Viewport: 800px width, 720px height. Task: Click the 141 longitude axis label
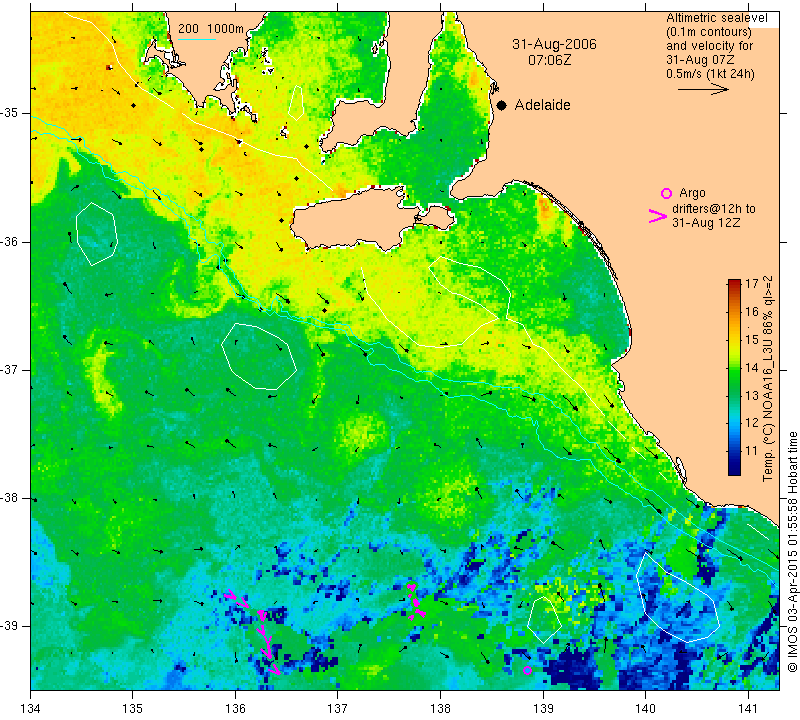click(748, 708)
